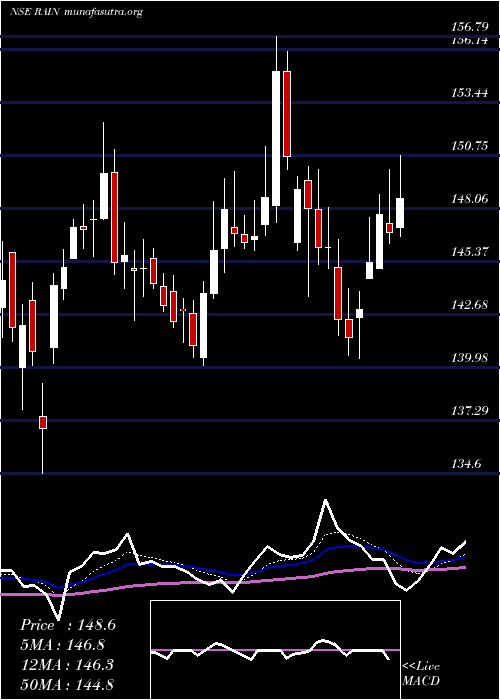The height and width of the screenshot is (700, 500).
Task: Click the 'Price : 148.6' readout
Action: click(68, 625)
